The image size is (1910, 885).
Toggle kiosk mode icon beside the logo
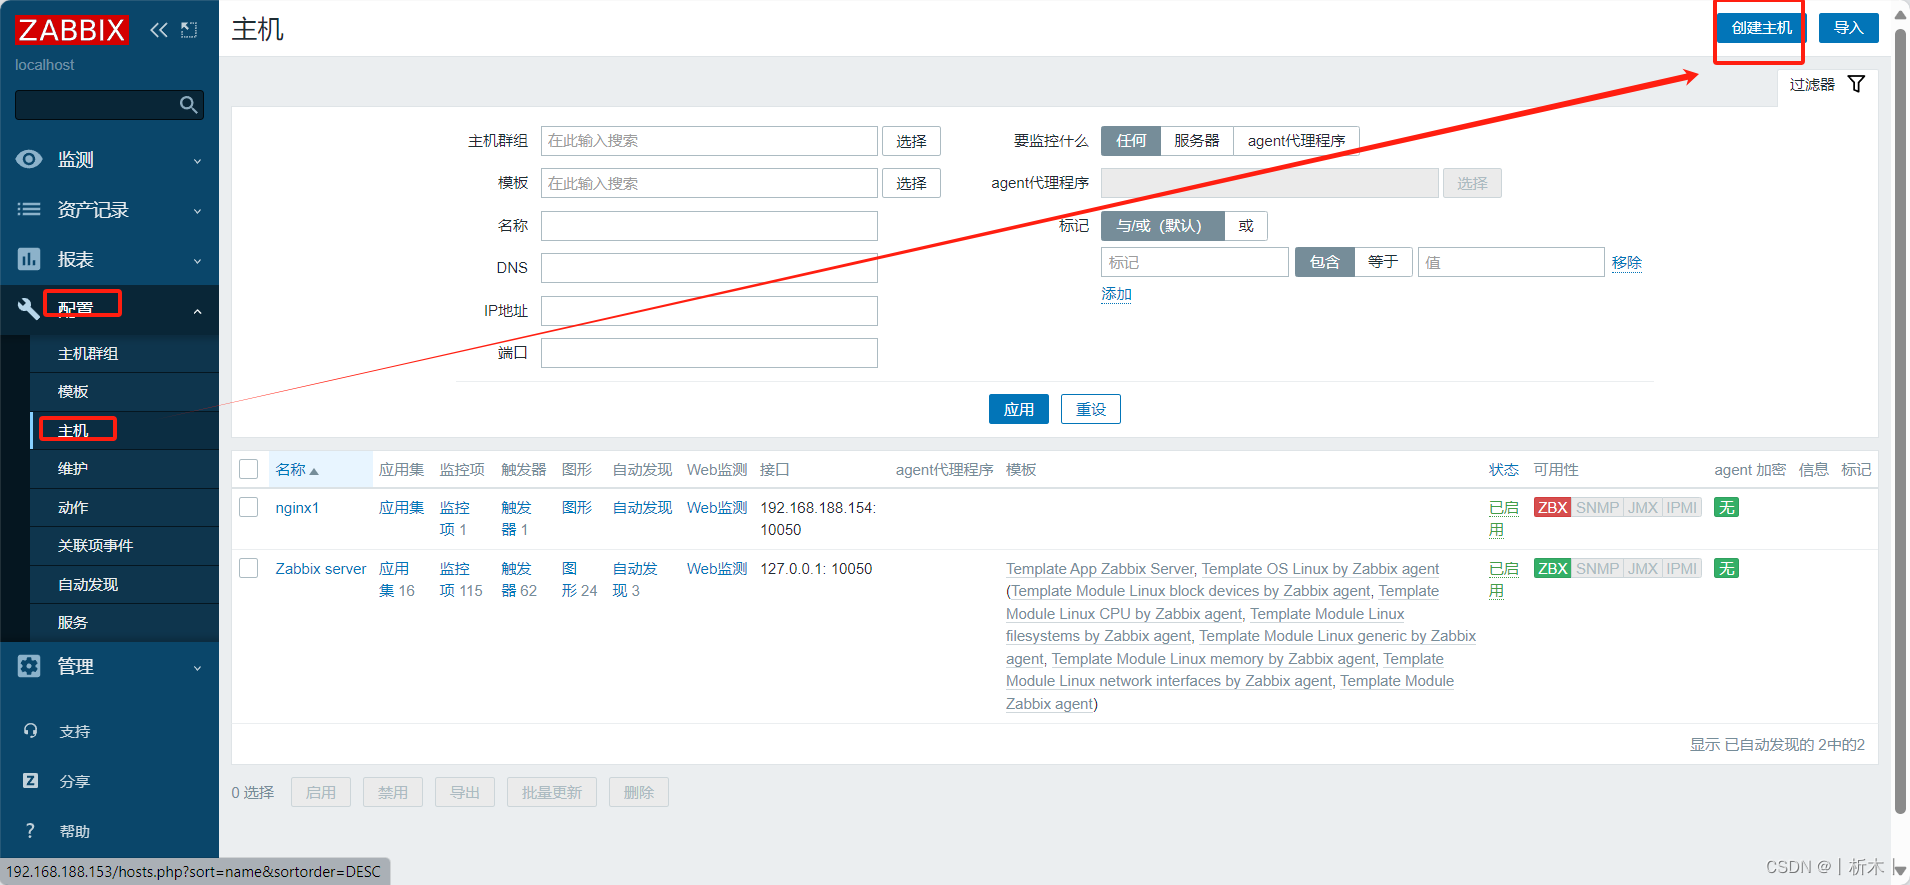tap(189, 30)
